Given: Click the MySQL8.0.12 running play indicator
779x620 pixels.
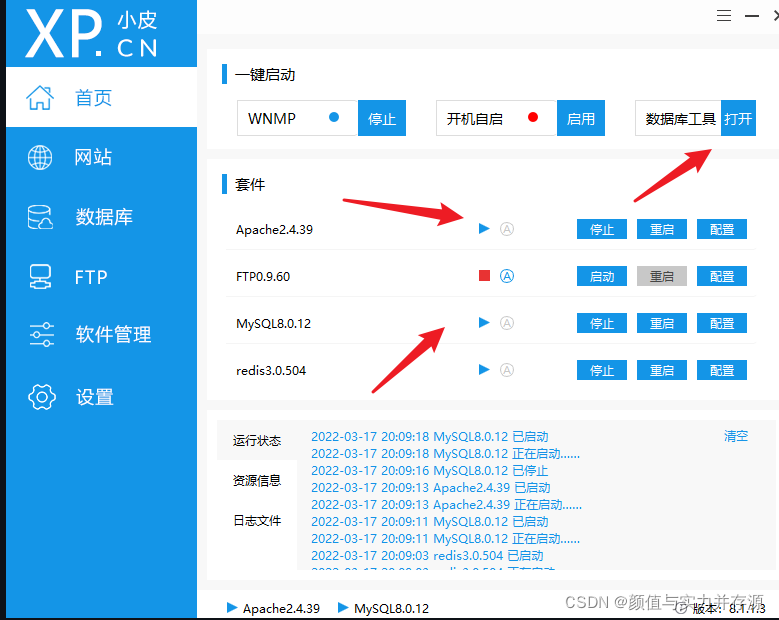Looking at the screenshot, I should tap(484, 322).
